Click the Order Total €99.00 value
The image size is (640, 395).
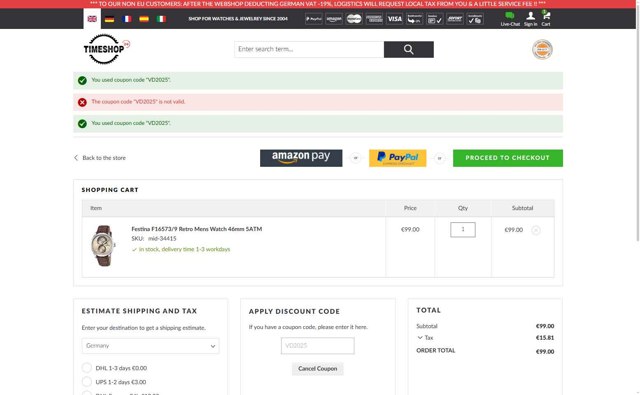click(545, 351)
